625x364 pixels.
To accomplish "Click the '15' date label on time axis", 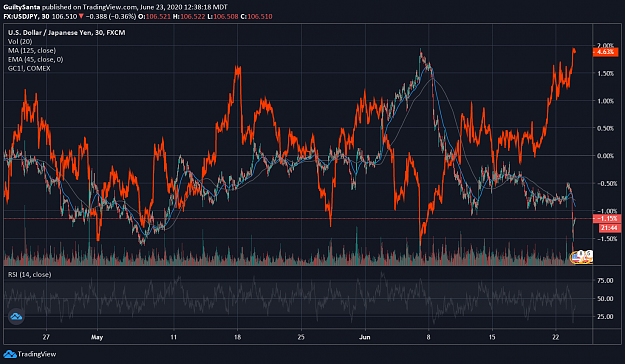I will click(x=492, y=337).
